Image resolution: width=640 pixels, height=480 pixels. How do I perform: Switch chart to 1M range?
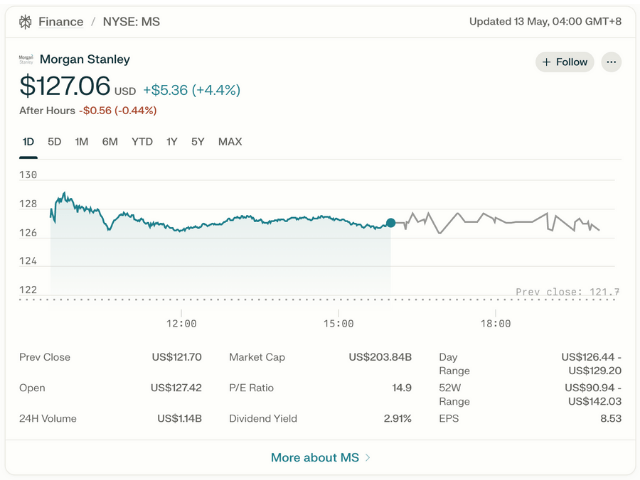point(81,142)
